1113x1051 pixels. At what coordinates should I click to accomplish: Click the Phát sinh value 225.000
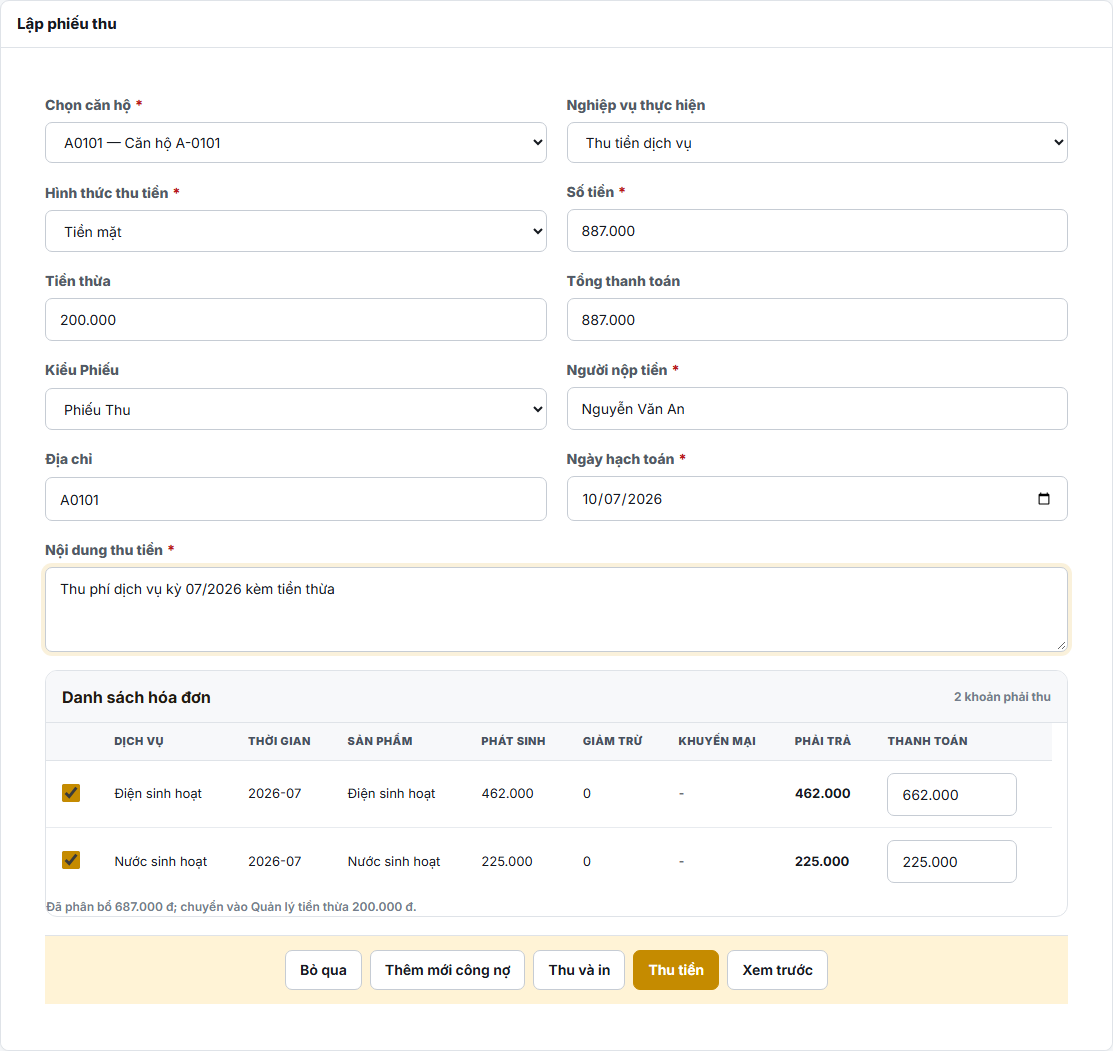pos(507,862)
